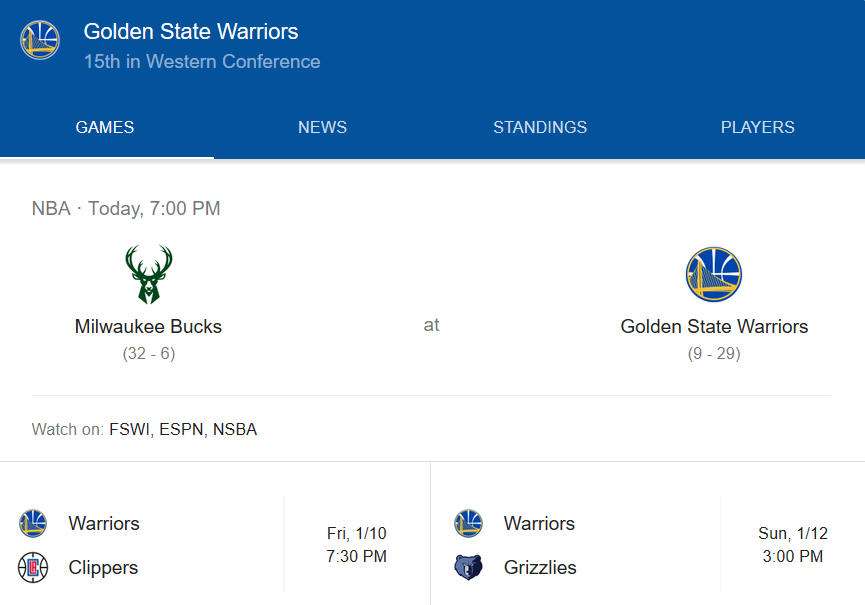This screenshot has height=605, width=865.
Task: Click the Watch on FSWI, ESPN, NSBA line
Action: (x=145, y=430)
